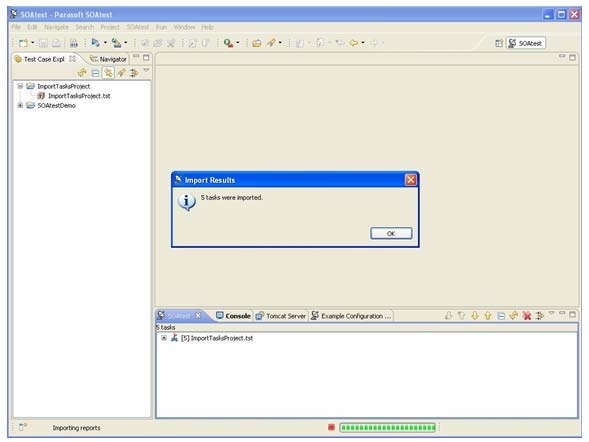The image size is (589, 442).
Task: Click Refresh icon in tasks view toolbar
Action: (x=513, y=316)
